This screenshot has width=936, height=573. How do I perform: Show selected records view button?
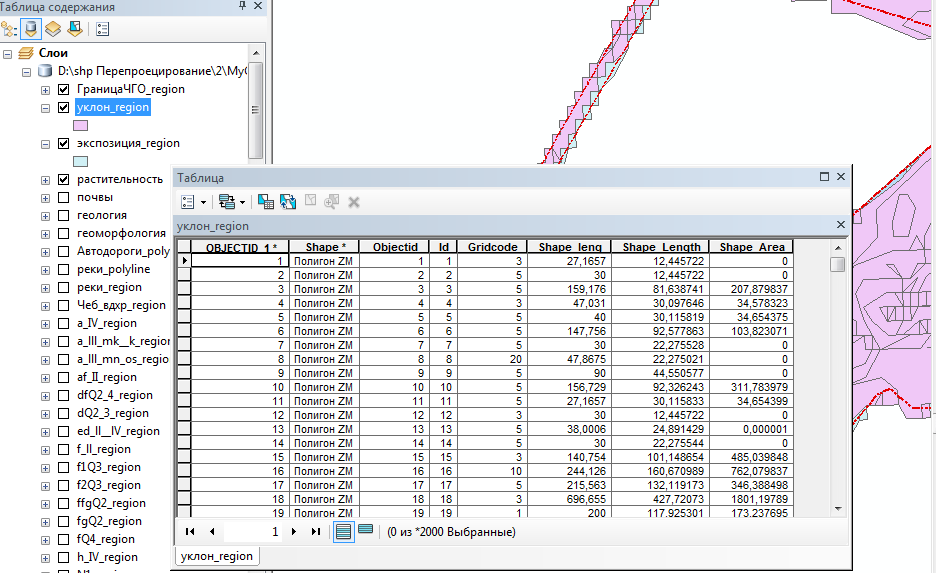(x=366, y=531)
